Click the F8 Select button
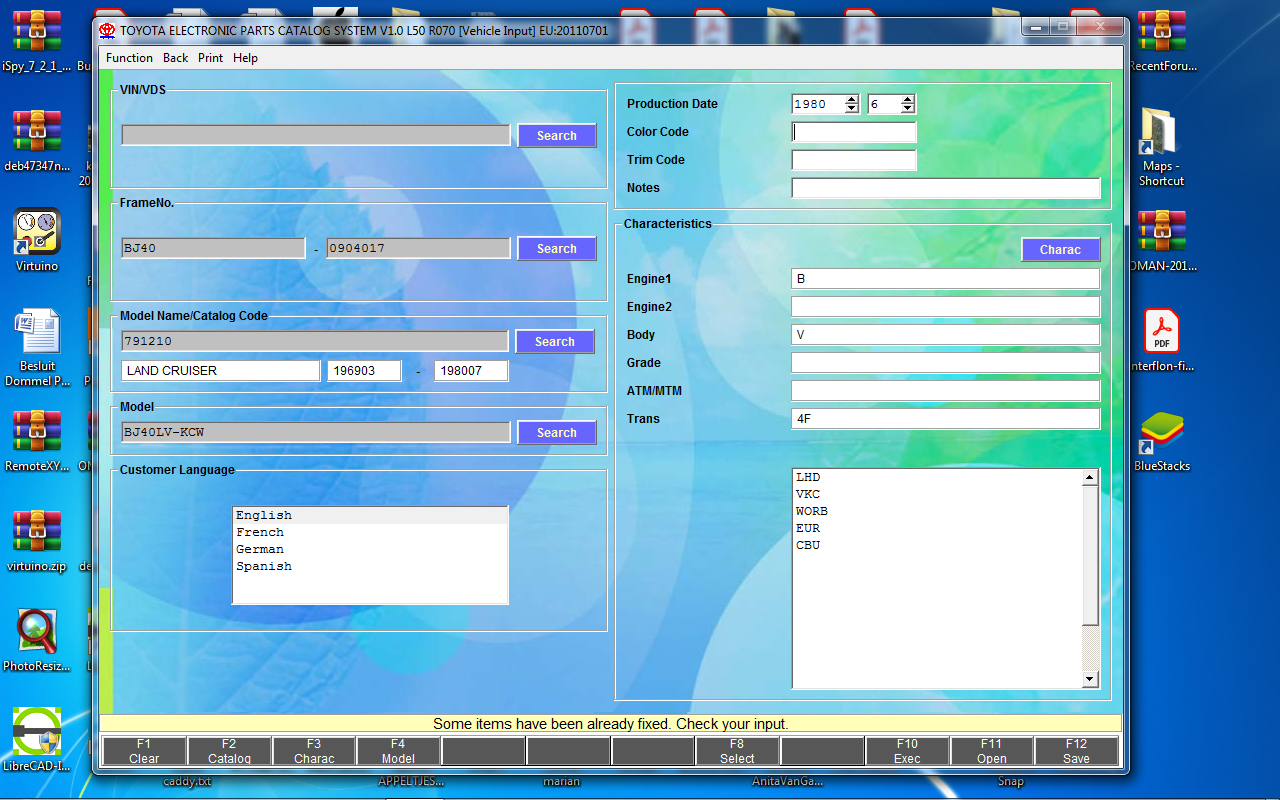 pos(737,751)
